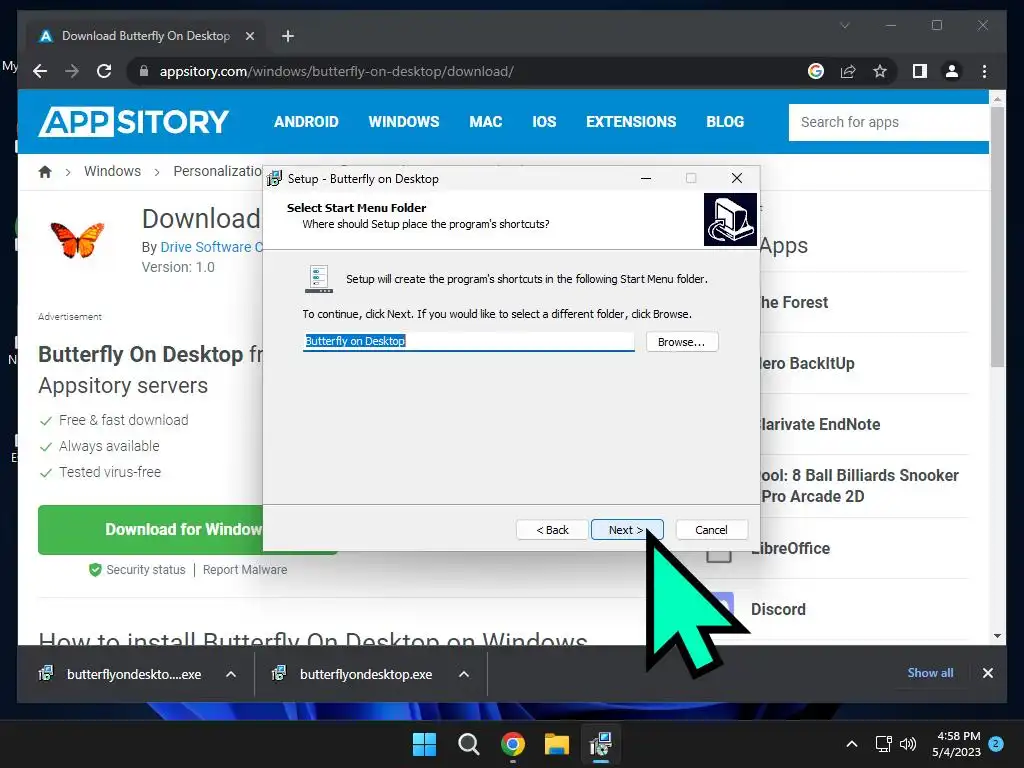The image size is (1024, 768).
Task: Open the IOS nav menu
Action: point(544,121)
